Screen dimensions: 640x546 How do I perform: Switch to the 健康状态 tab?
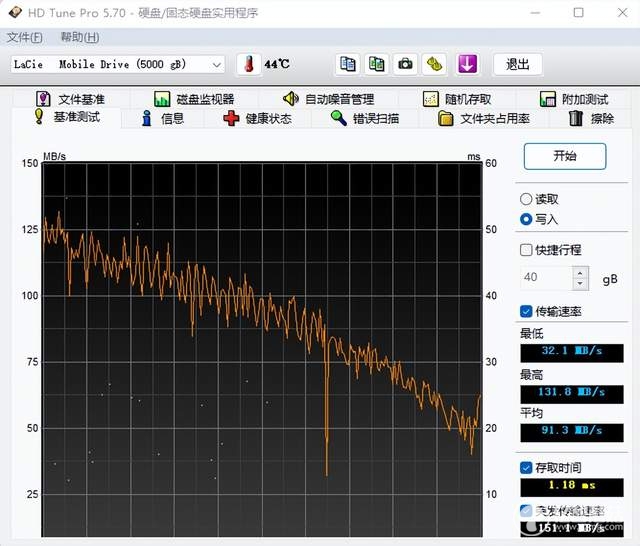(258, 119)
